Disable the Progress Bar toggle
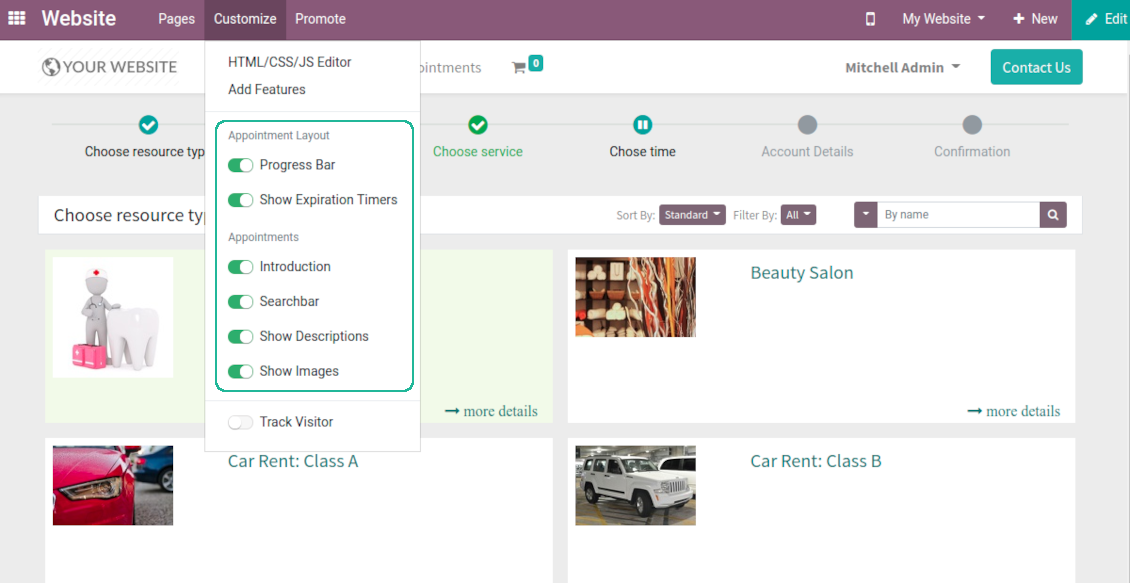This screenshot has height=583, width=1130. click(240, 165)
